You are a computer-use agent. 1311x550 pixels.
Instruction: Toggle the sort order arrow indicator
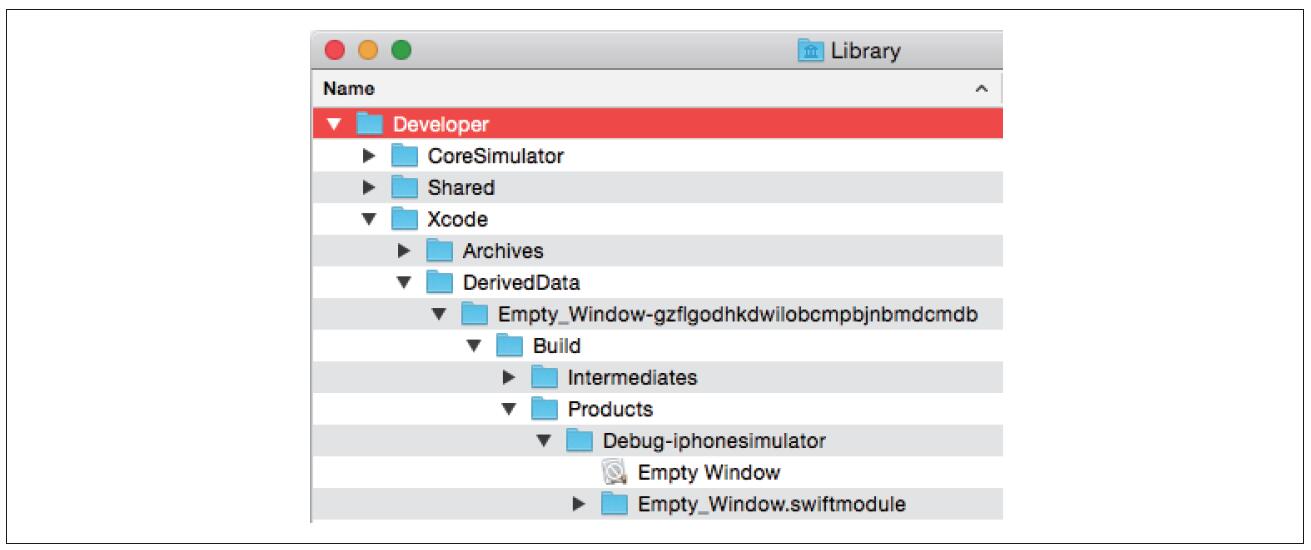point(981,89)
